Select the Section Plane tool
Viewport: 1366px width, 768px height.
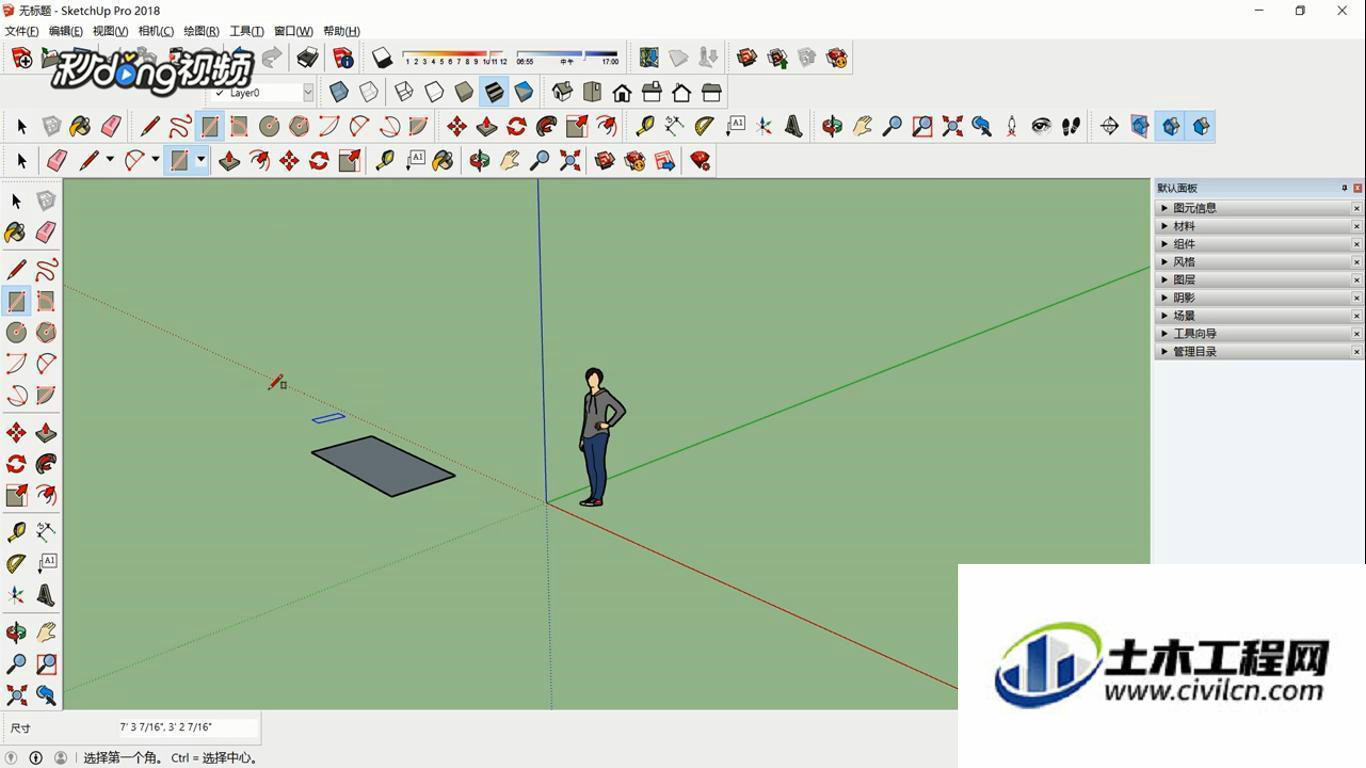coord(1109,126)
